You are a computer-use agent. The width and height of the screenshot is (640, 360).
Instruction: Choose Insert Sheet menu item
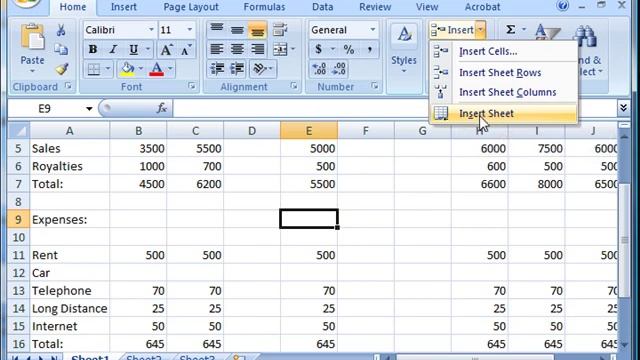tap(504, 113)
